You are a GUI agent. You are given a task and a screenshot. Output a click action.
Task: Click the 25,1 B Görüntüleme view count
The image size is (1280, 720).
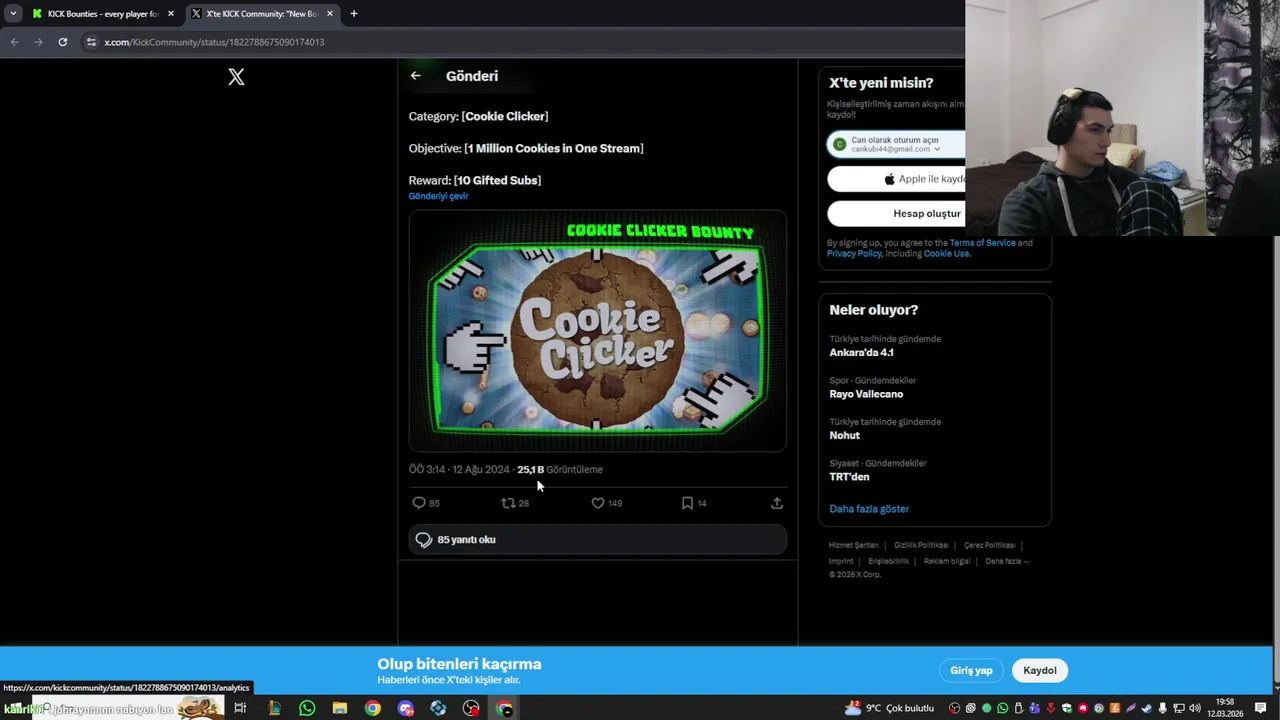560,469
